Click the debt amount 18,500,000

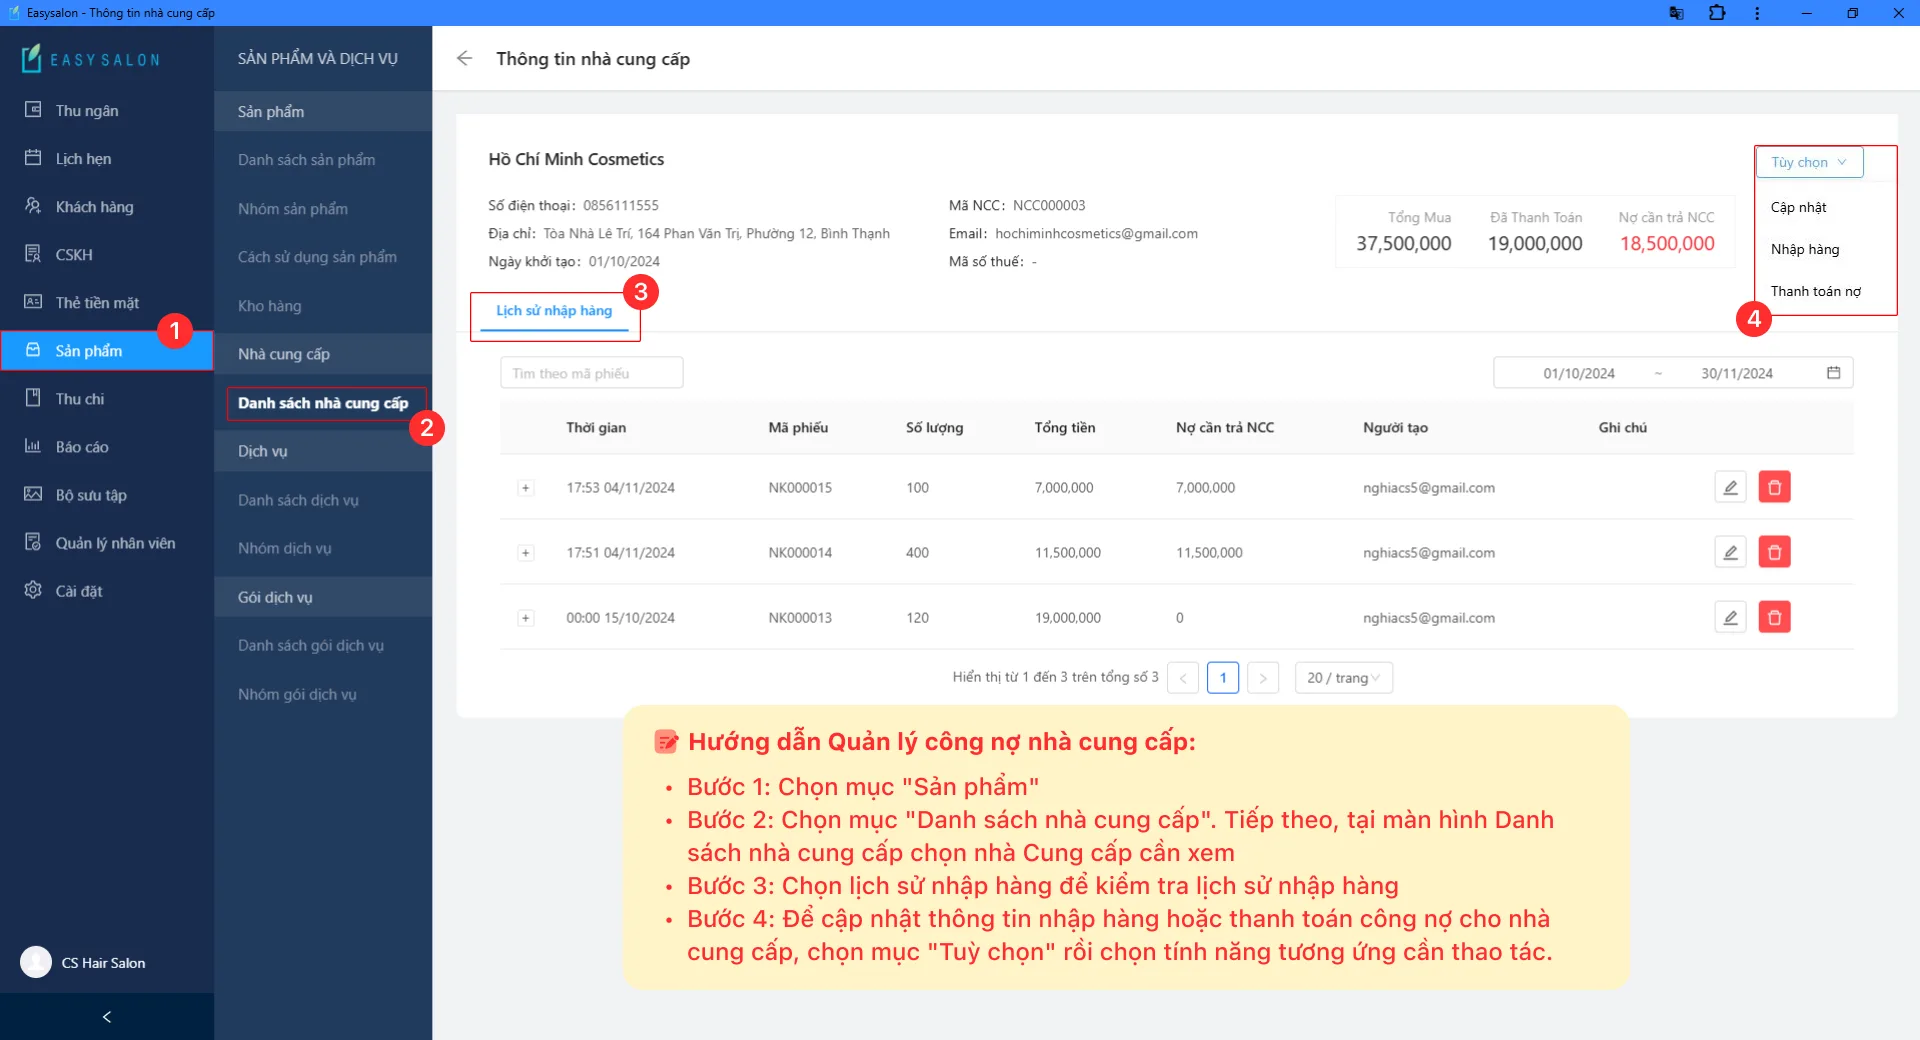[1667, 243]
